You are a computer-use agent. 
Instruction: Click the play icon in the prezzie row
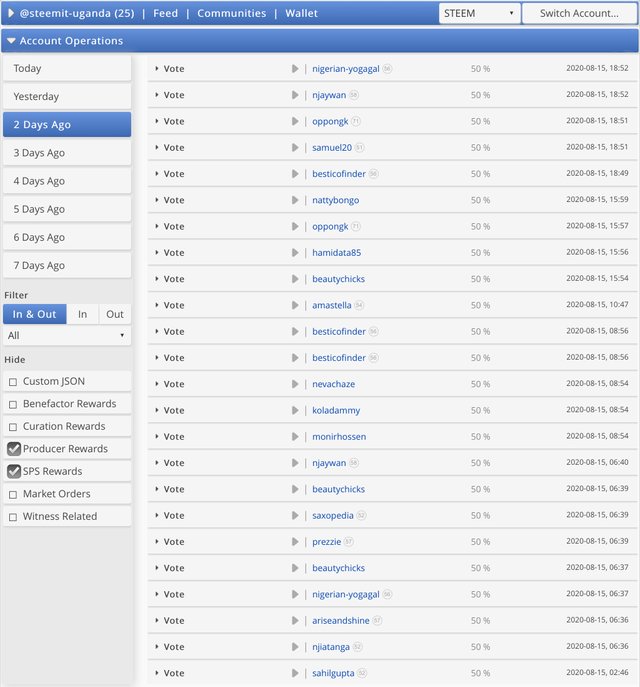(x=295, y=542)
